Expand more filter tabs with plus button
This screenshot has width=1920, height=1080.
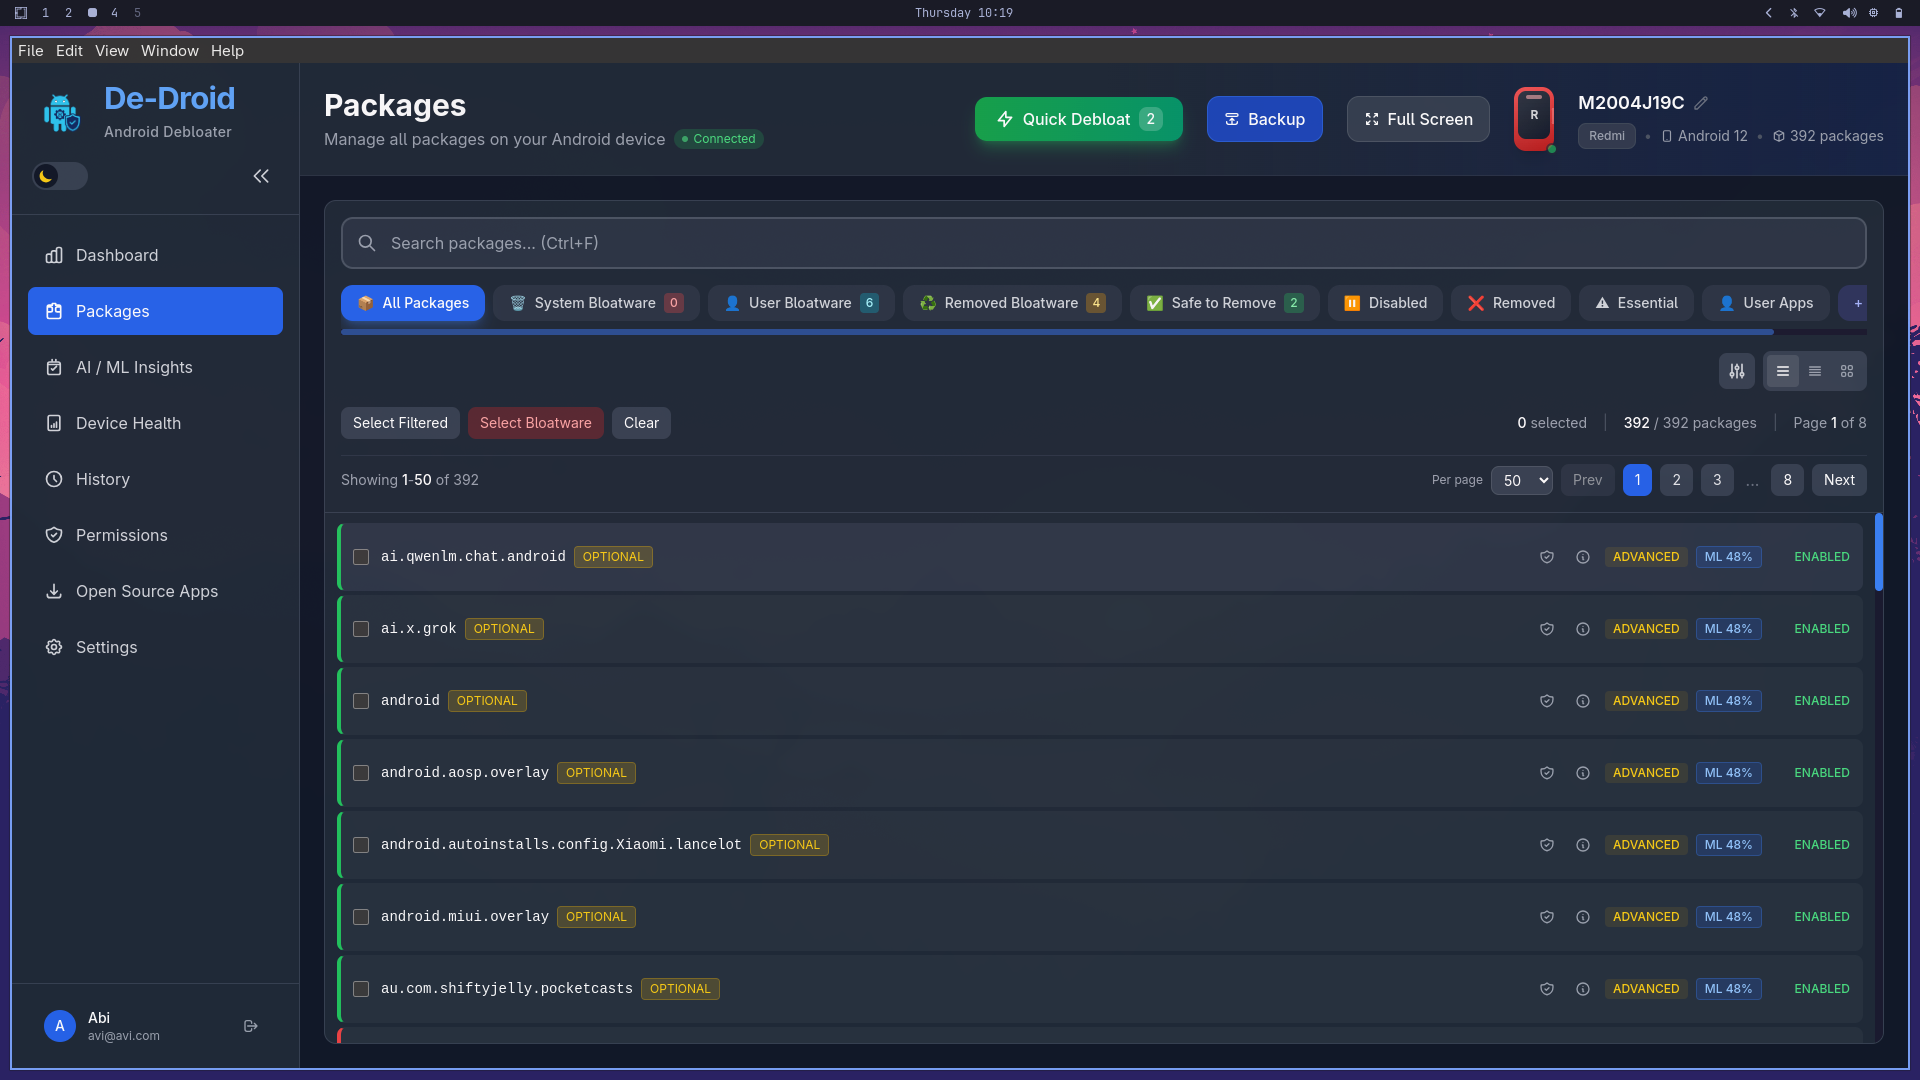pyautogui.click(x=1857, y=303)
